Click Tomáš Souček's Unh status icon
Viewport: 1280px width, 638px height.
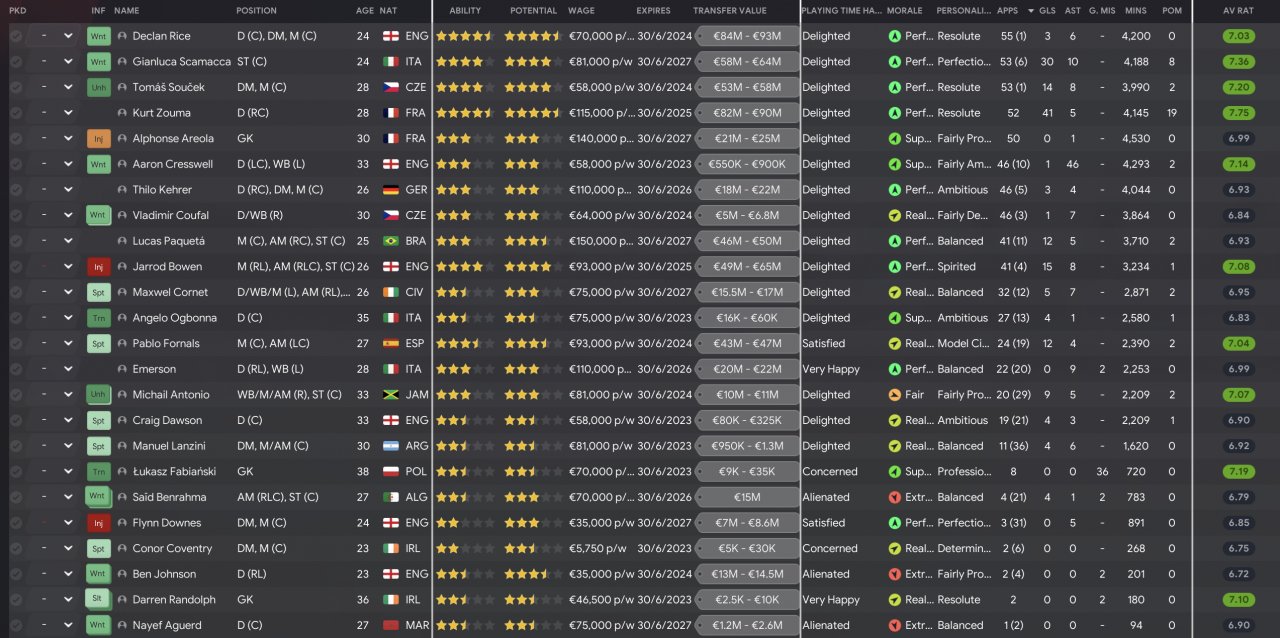(98, 87)
